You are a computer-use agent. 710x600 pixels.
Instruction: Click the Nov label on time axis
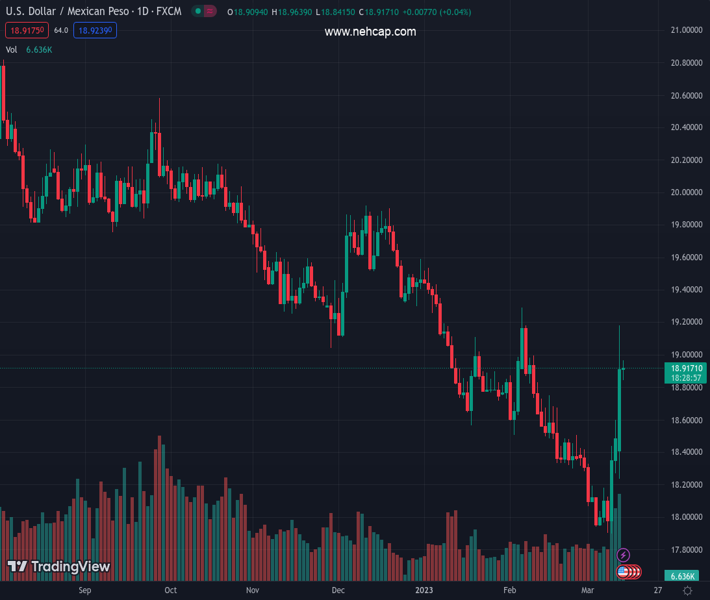tap(252, 590)
